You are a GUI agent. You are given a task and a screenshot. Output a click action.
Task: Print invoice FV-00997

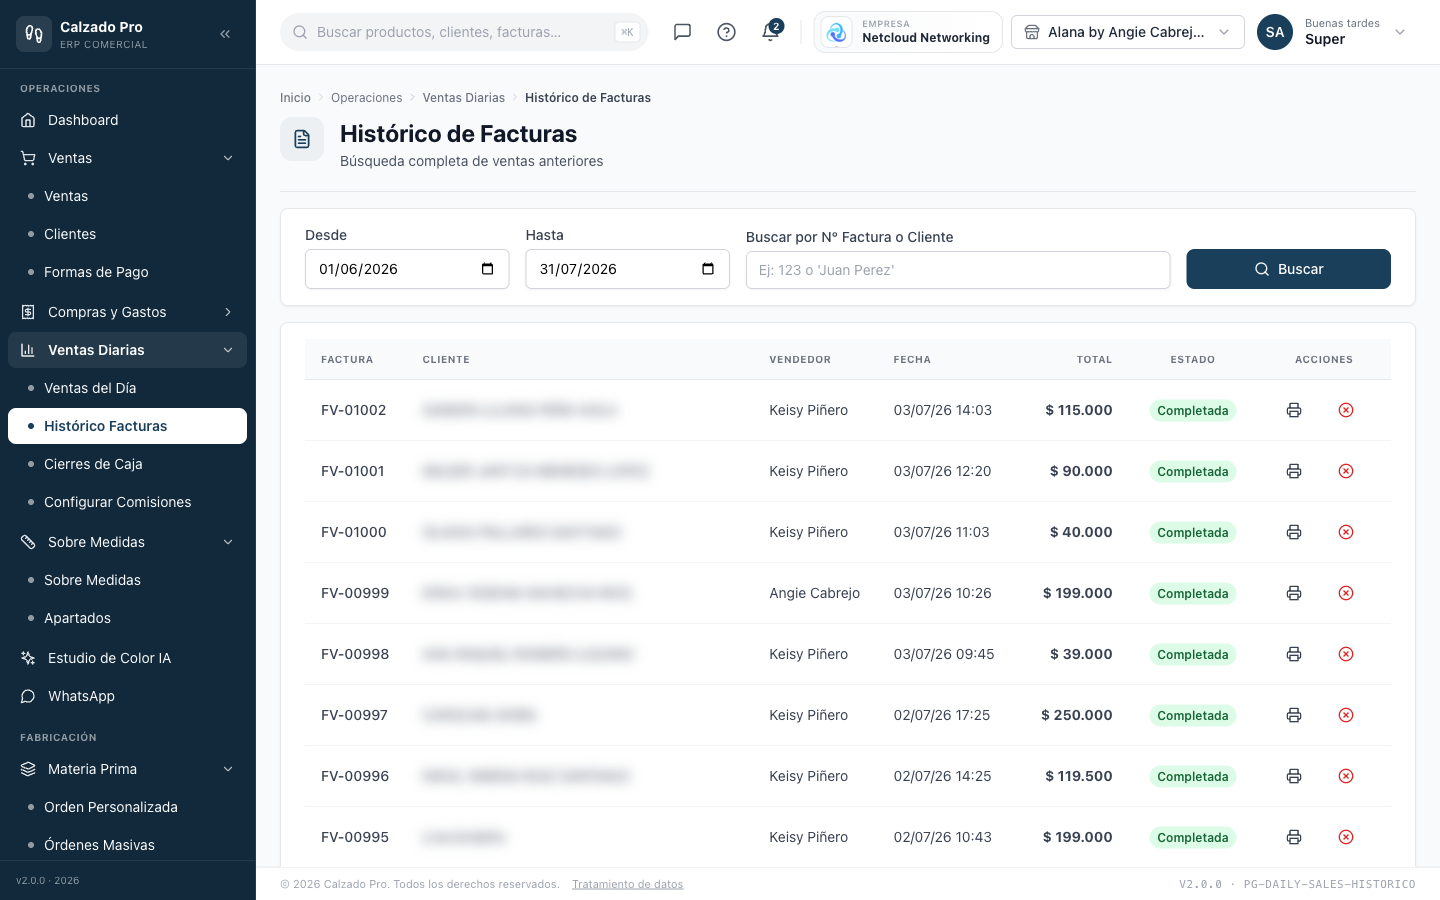pyautogui.click(x=1294, y=715)
